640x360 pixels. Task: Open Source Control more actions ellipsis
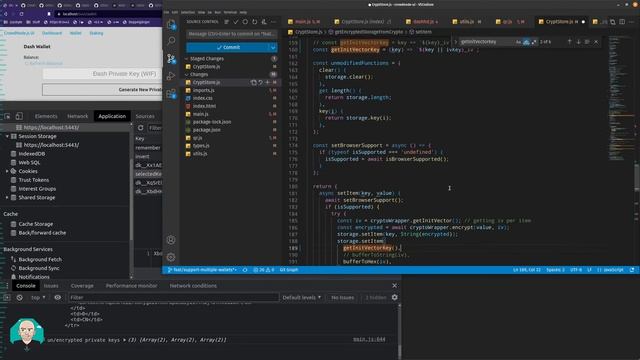273,22
